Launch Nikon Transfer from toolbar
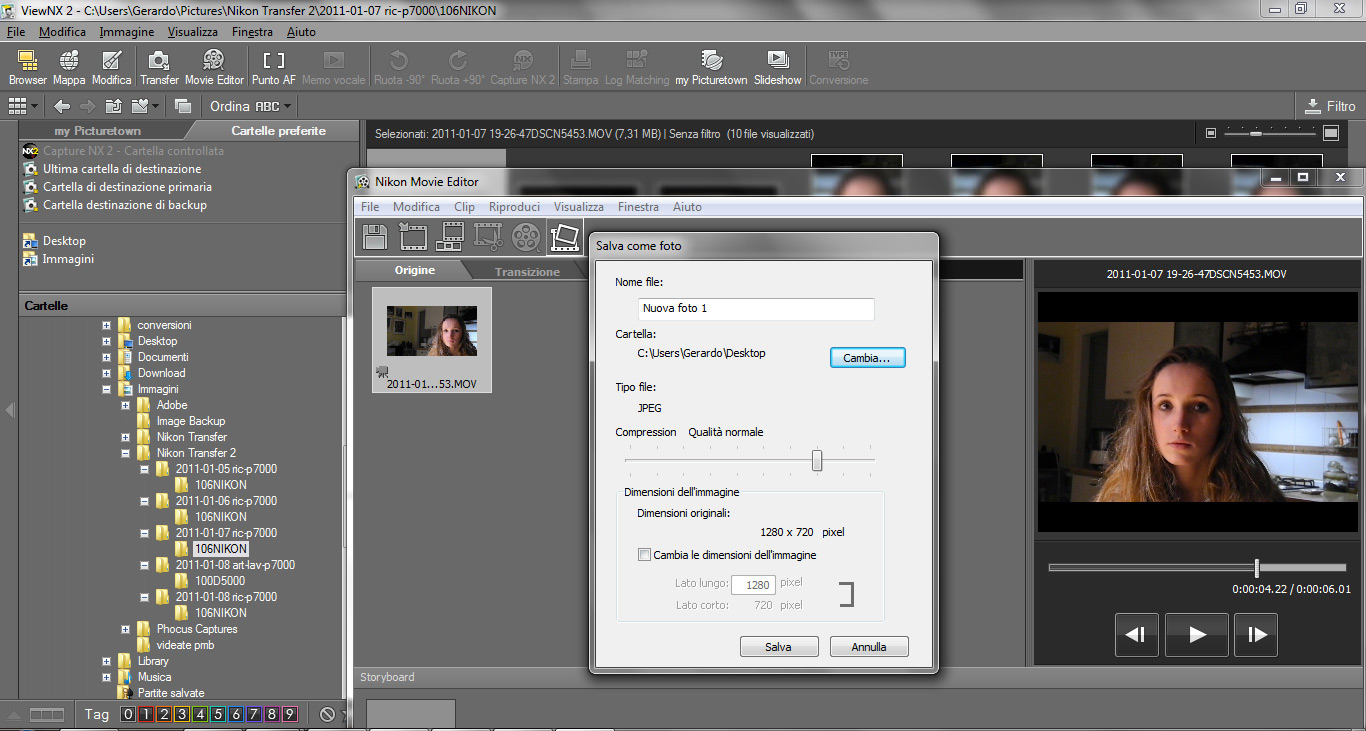The height and width of the screenshot is (731, 1366). click(159, 67)
